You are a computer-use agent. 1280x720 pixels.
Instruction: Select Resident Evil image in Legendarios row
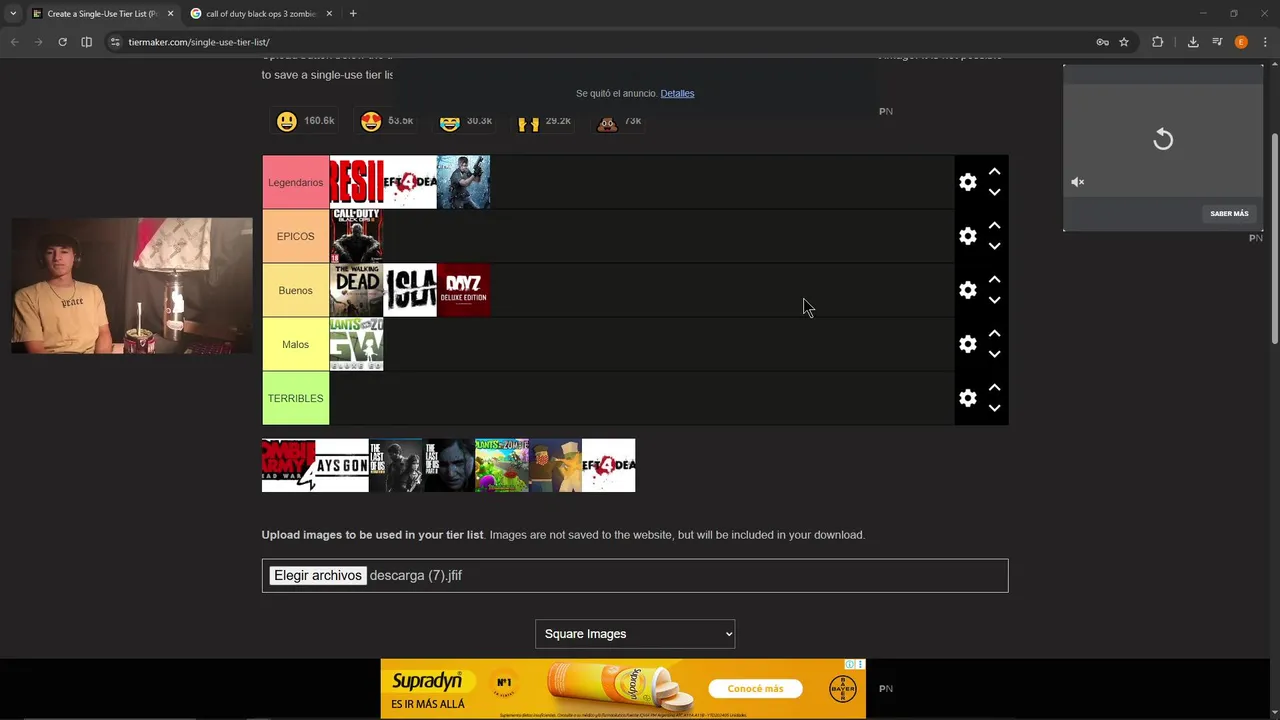[356, 182]
